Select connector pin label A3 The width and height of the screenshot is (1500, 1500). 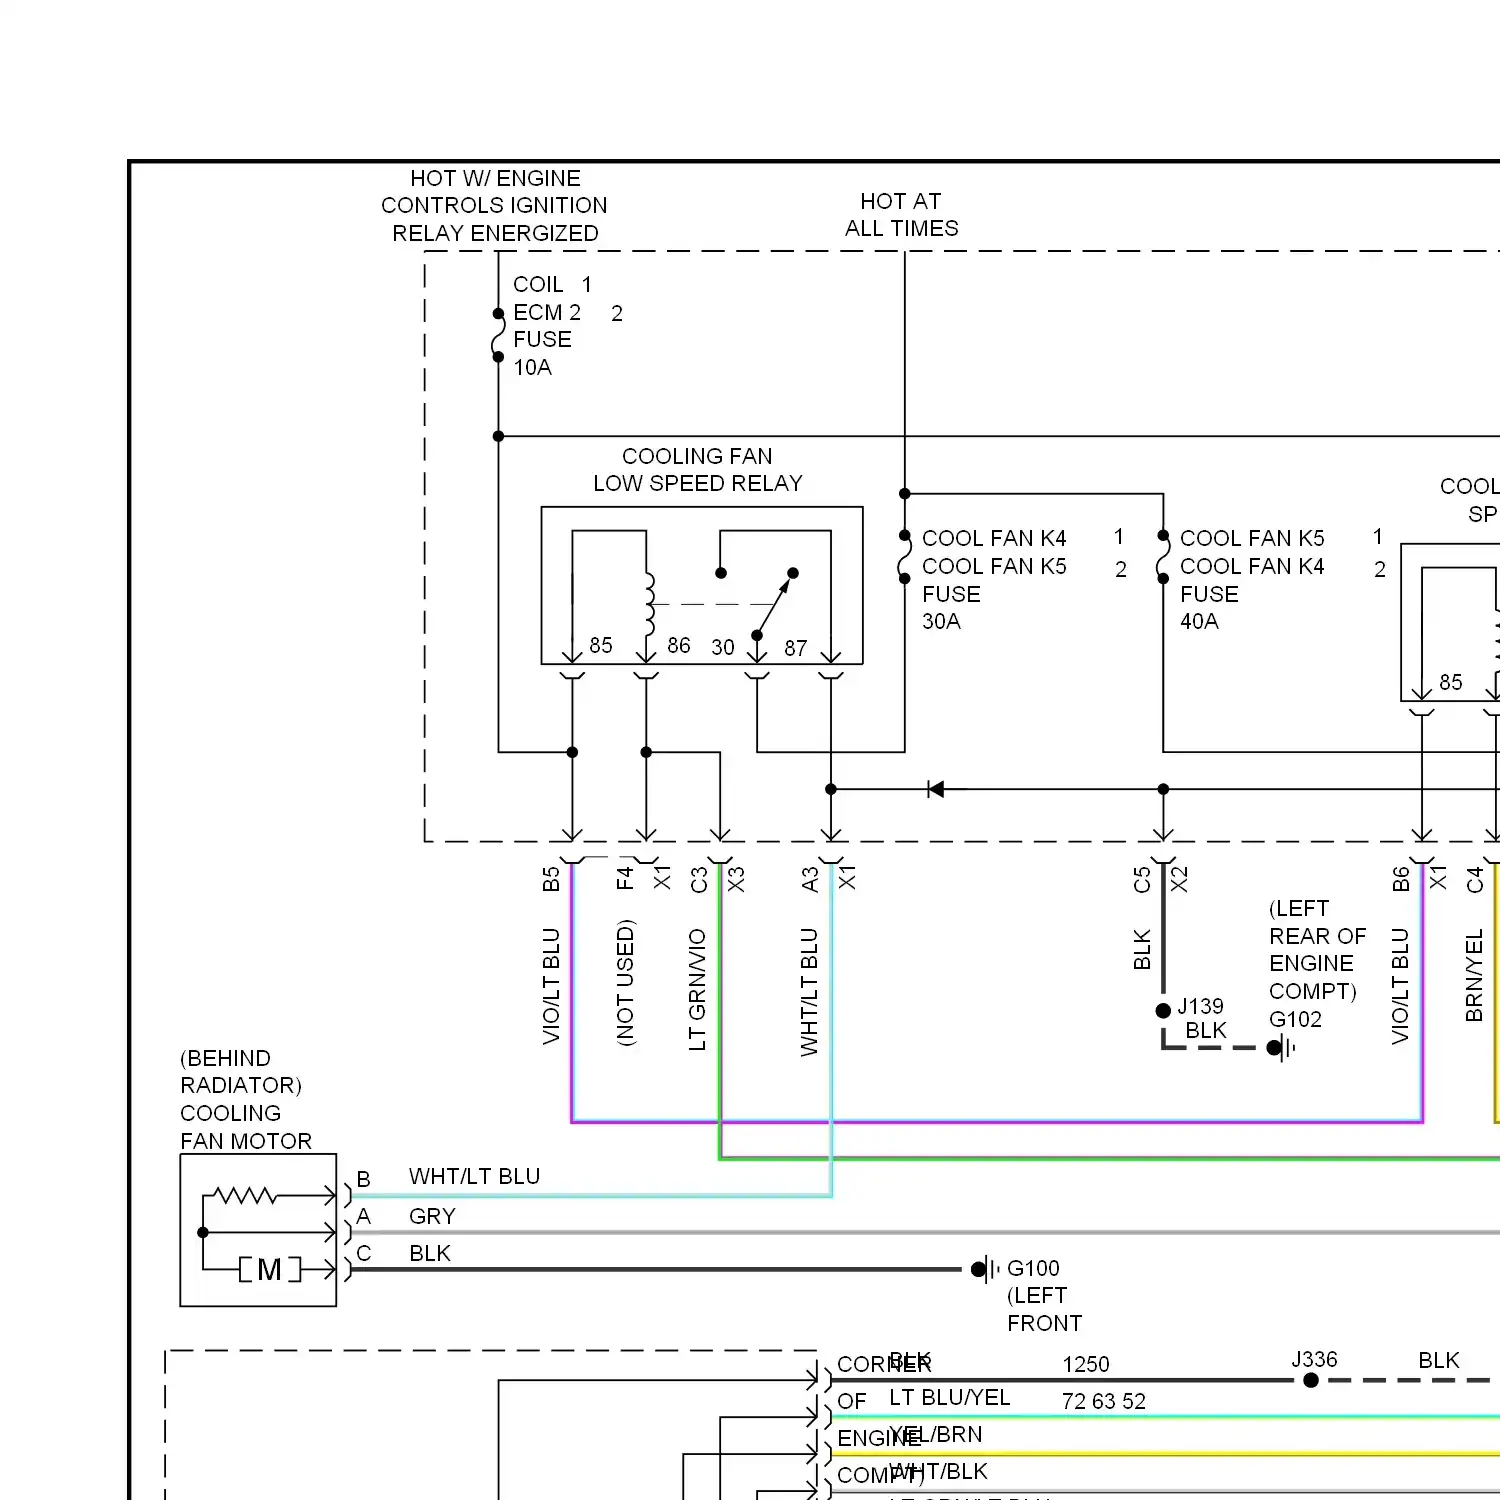pos(810,880)
